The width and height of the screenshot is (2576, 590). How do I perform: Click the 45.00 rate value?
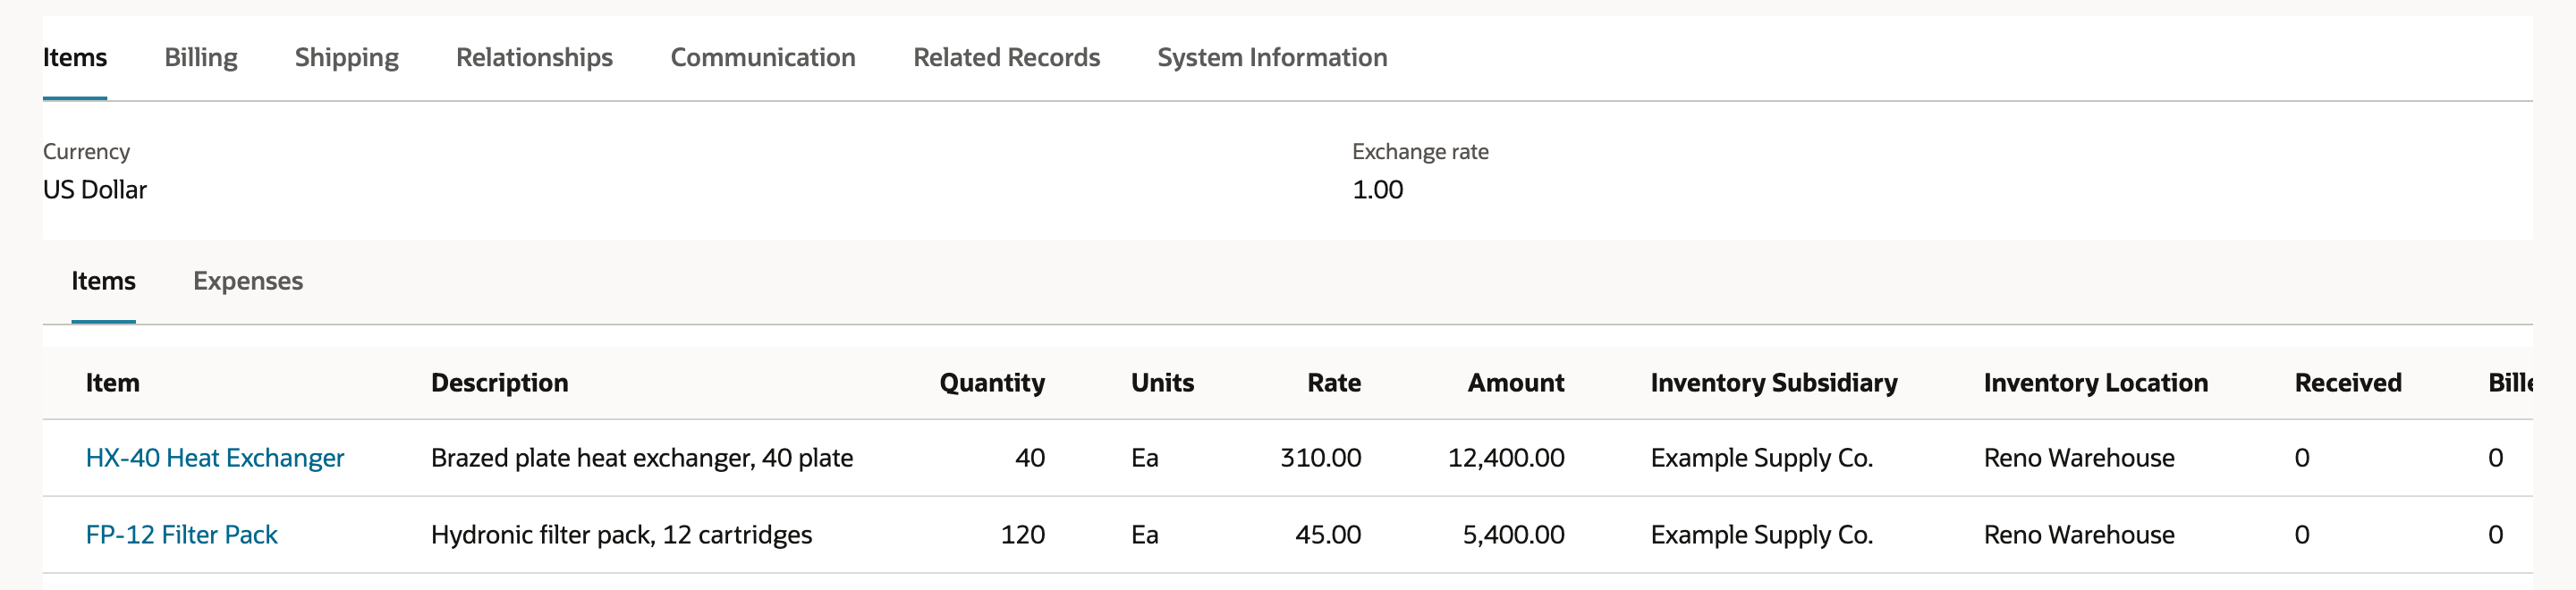pyautogui.click(x=1328, y=535)
